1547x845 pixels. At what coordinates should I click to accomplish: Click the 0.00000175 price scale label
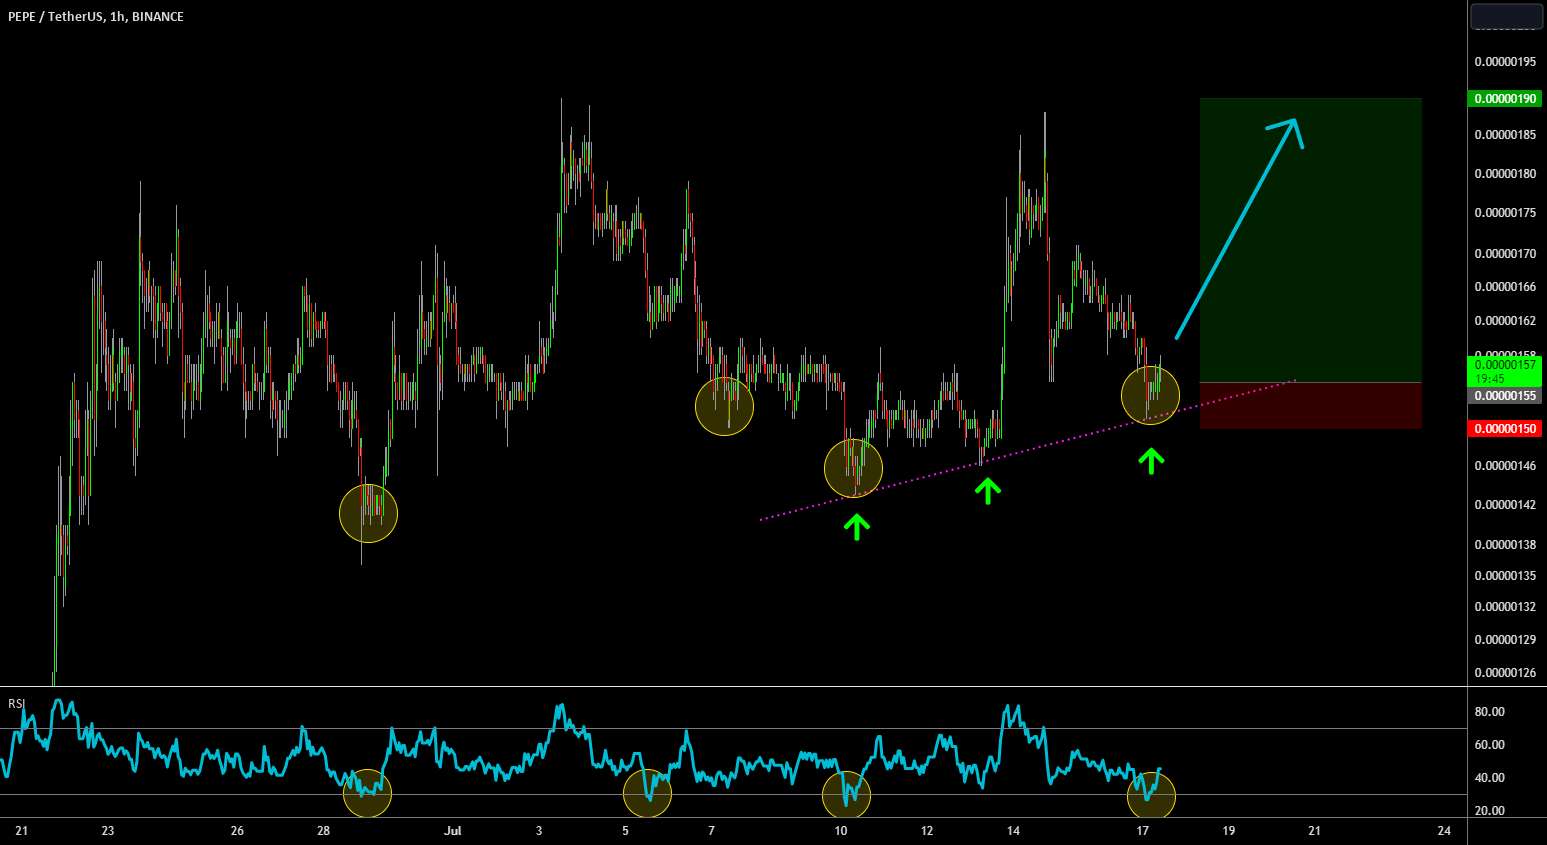(x=1505, y=213)
